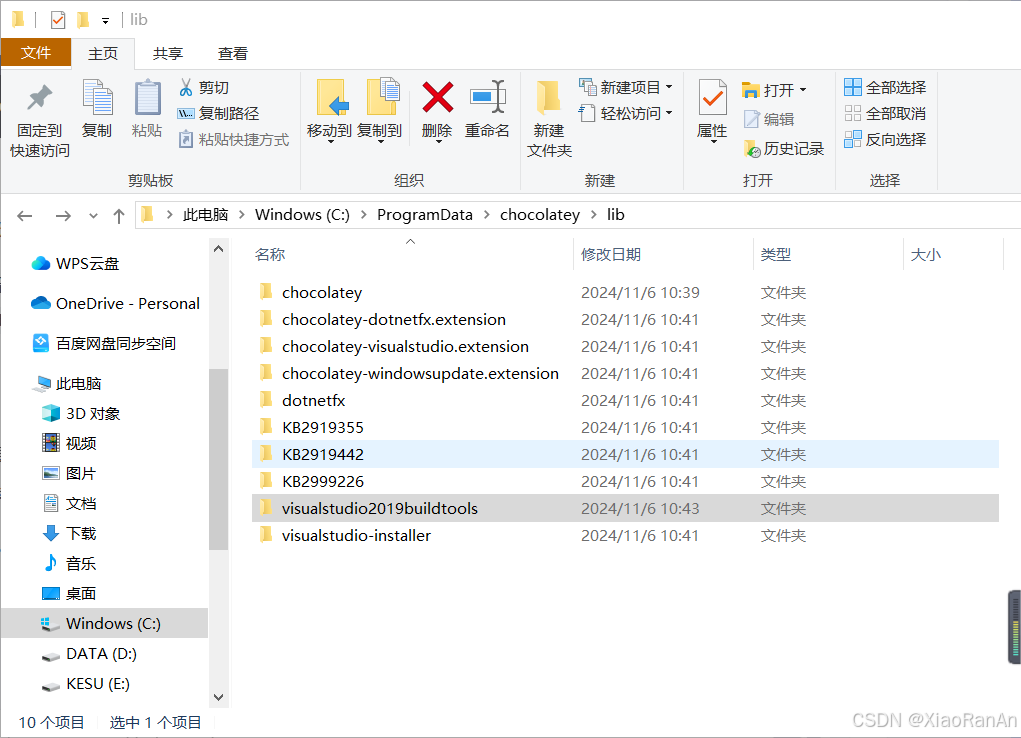Copy path of selected folder
The image size is (1021, 738).
[218, 113]
